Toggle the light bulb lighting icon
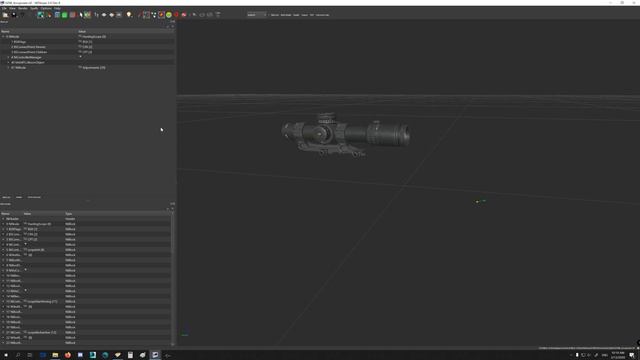 pos(129,15)
